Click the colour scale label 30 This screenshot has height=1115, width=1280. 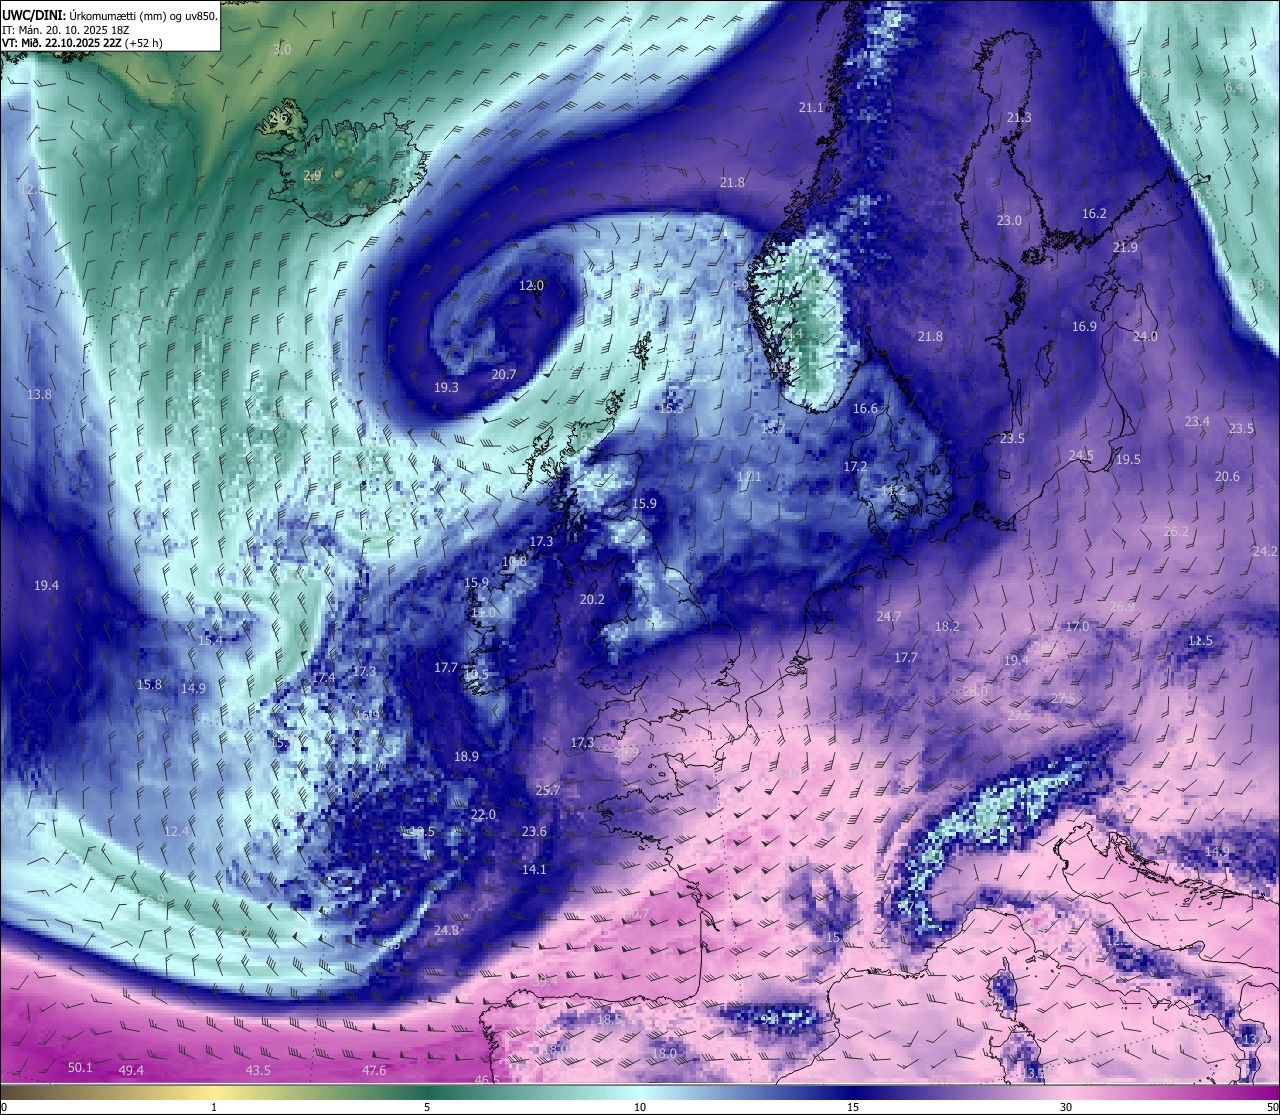[1066, 1107]
